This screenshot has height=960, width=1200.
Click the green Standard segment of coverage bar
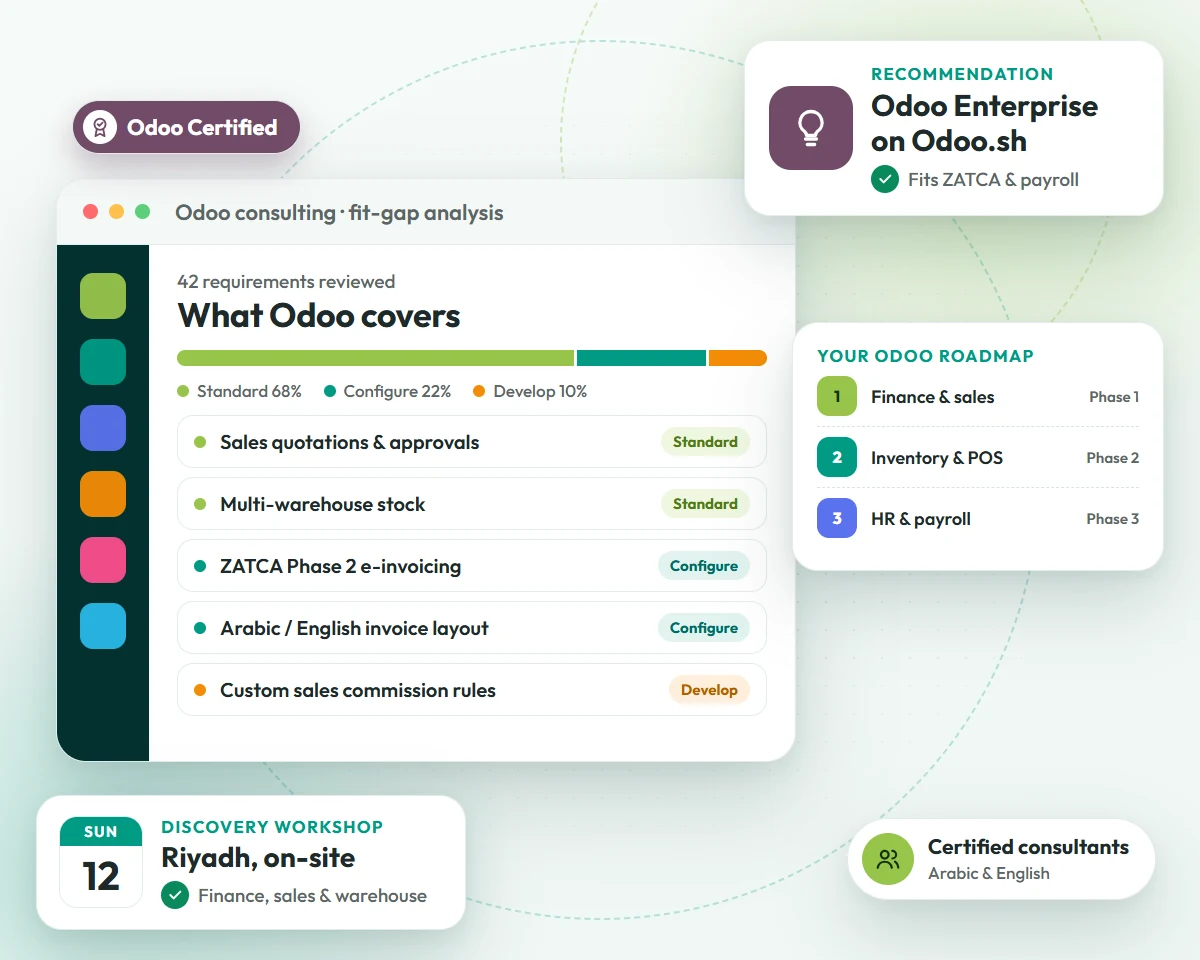(376, 358)
